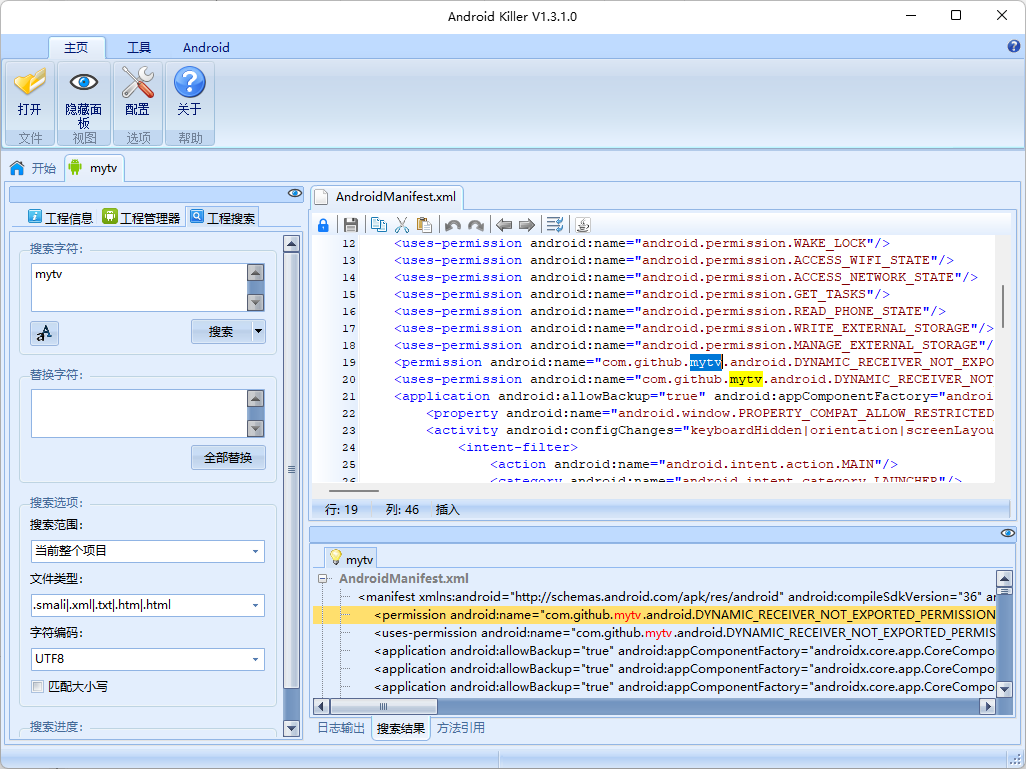The image size is (1026, 769).
Task: Switch to 日志输出 tab
Action: (341, 728)
